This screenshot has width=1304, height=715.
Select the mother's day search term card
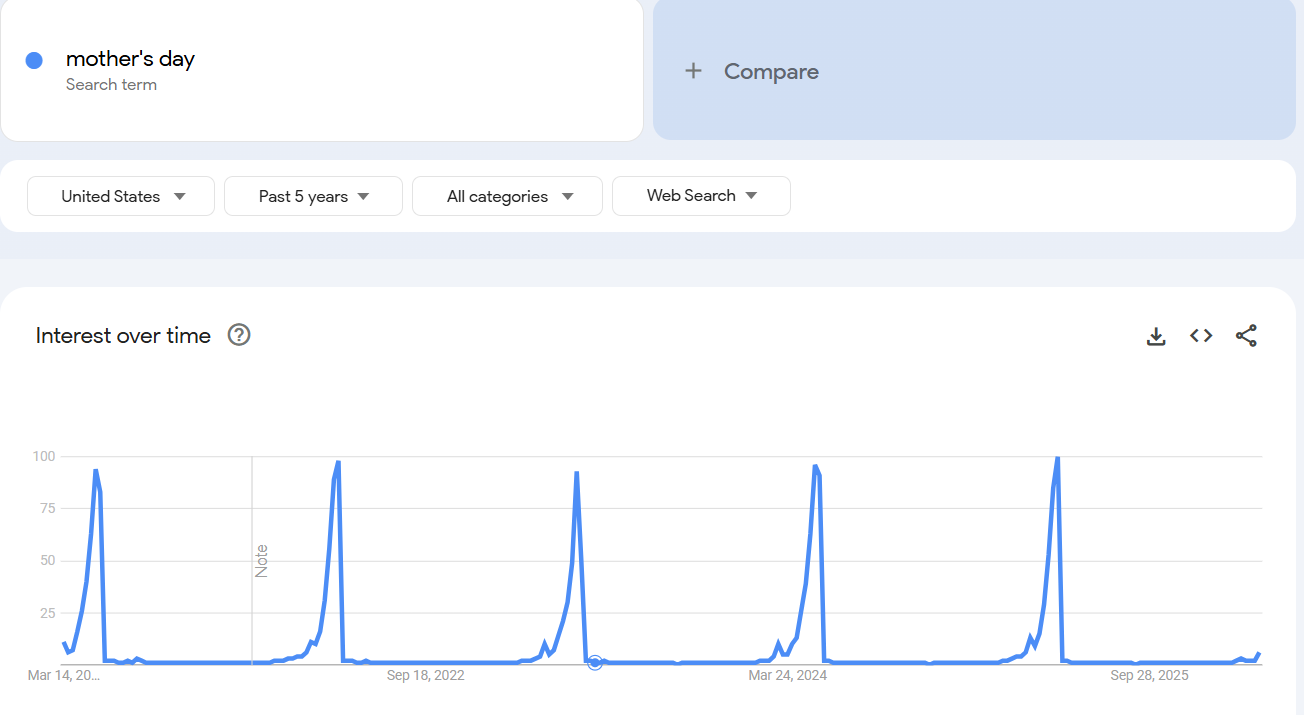pyautogui.click(x=322, y=70)
